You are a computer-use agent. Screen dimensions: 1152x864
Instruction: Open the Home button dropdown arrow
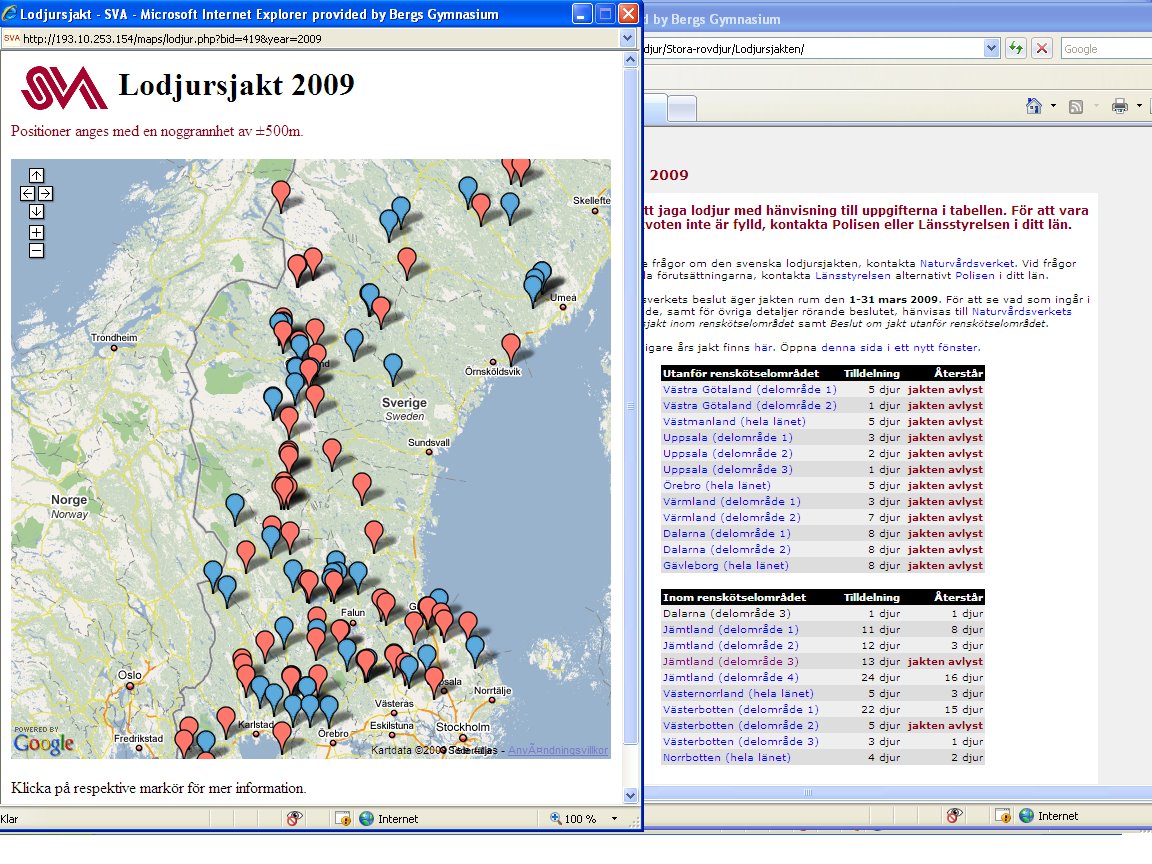pyautogui.click(x=1054, y=107)
